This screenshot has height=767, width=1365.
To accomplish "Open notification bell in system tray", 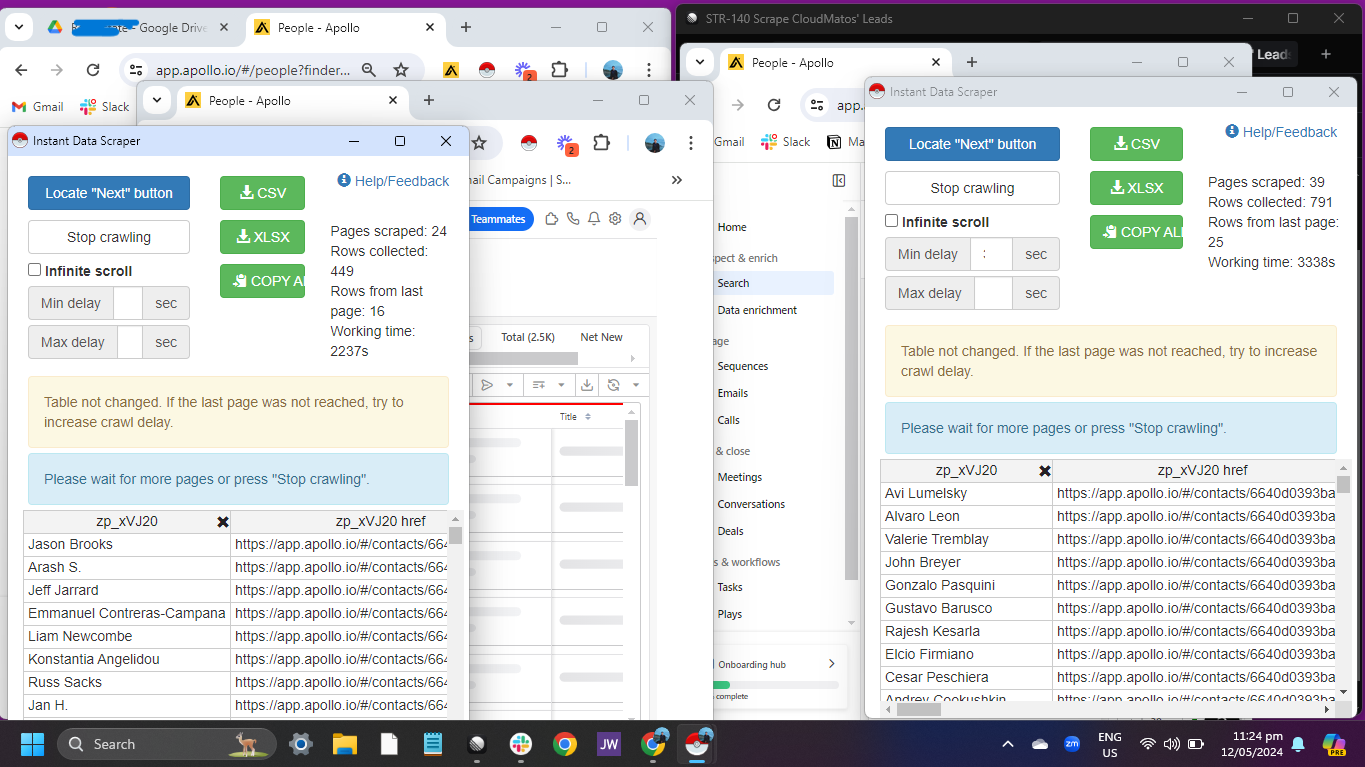I will pyautogui.click(x=1298, y=744).
